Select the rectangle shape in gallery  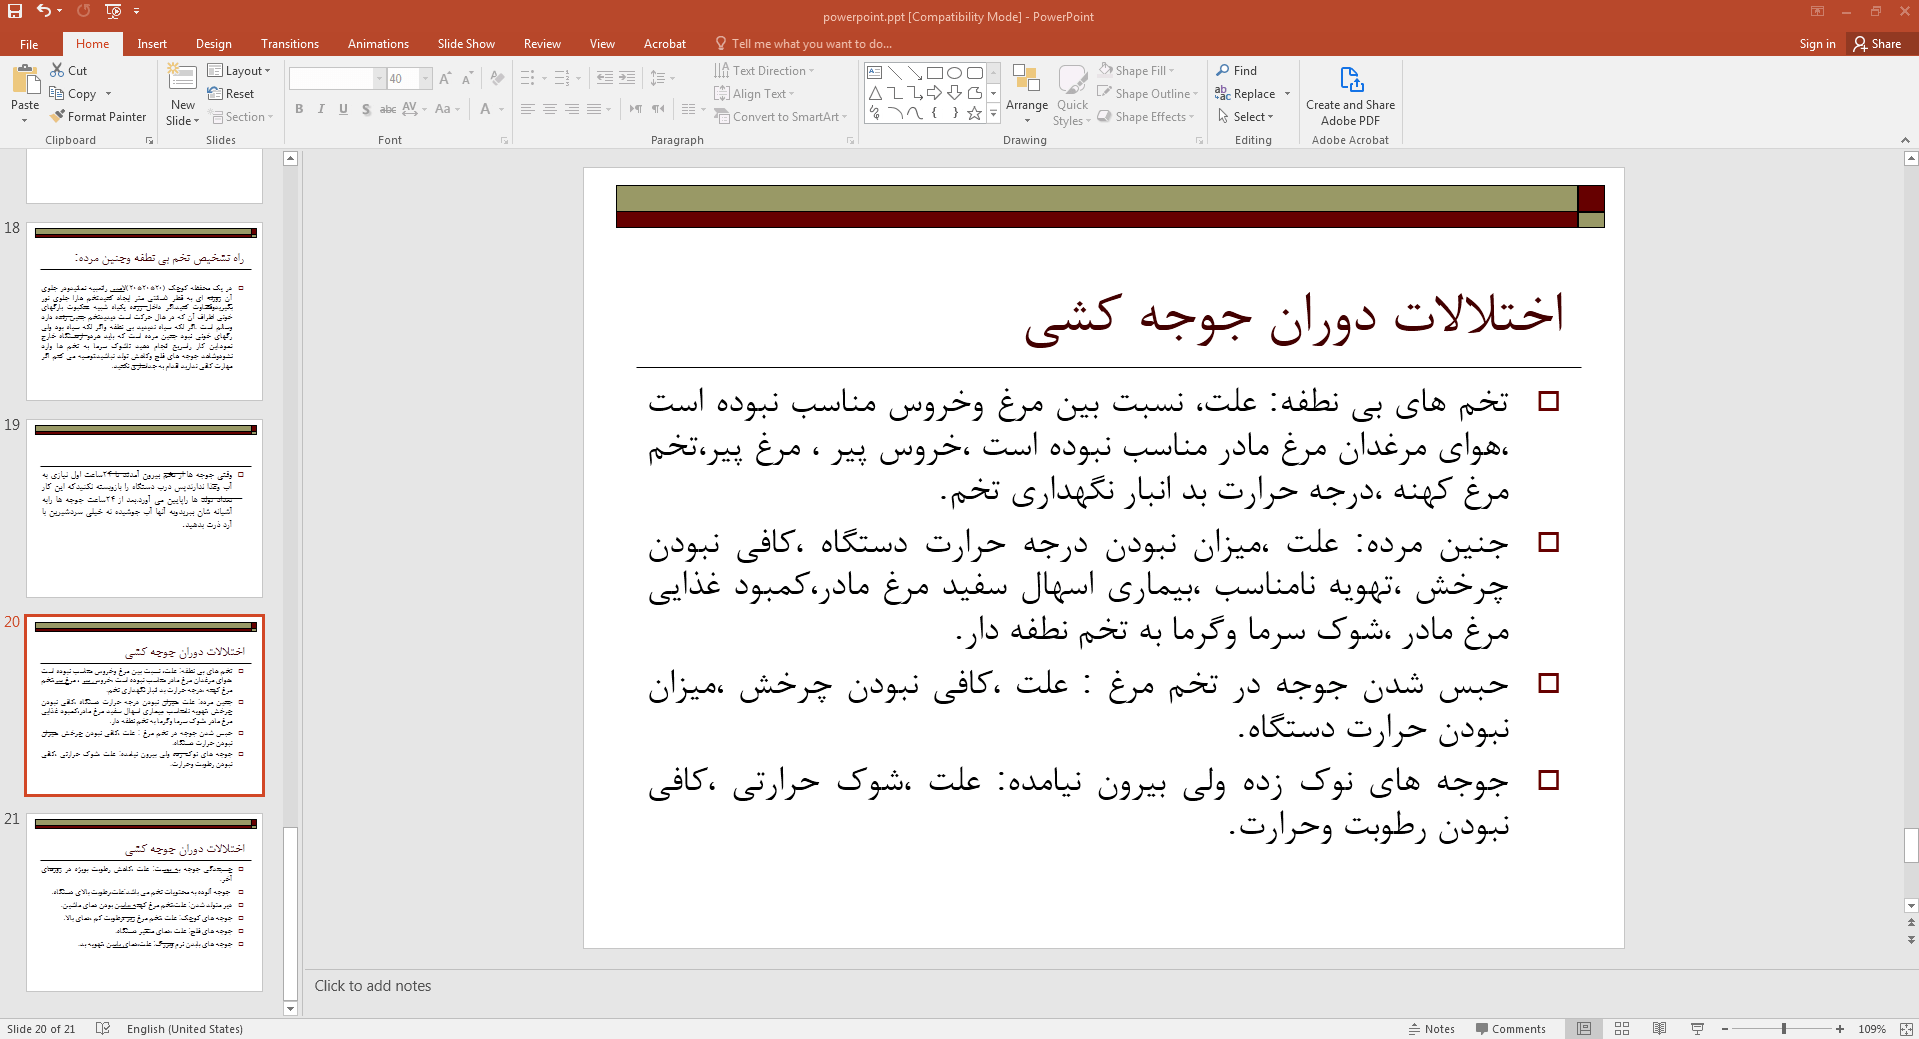tap(934, 73)
